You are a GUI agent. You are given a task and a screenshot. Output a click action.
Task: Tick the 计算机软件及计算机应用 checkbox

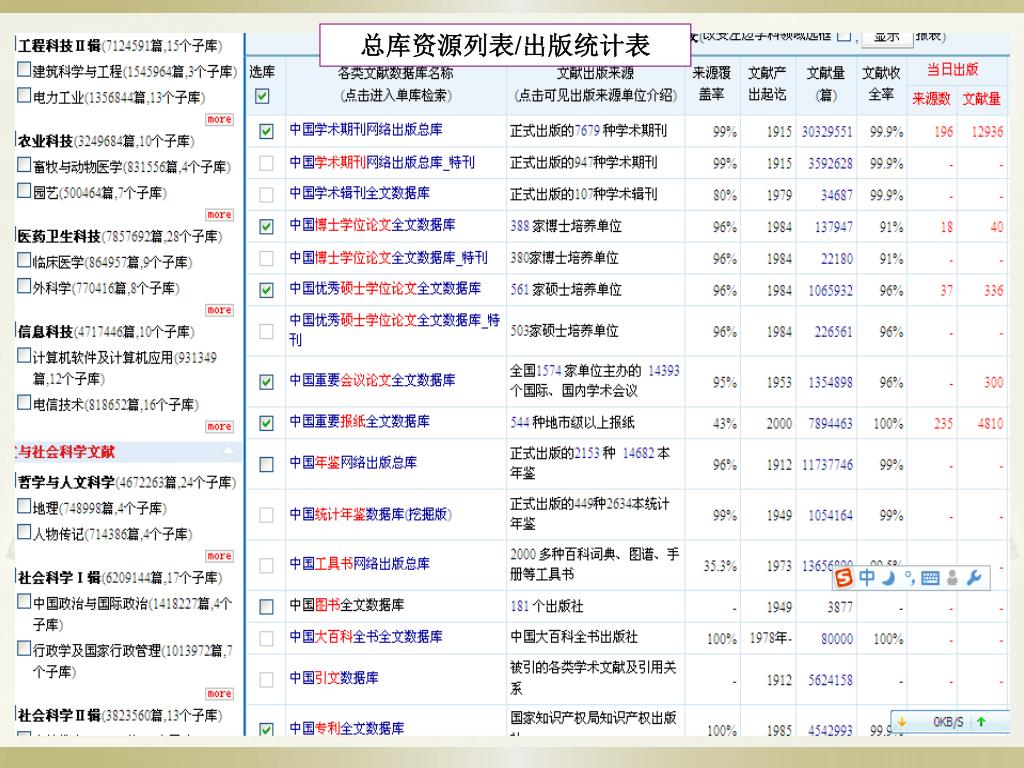click(x=24, y=356)
